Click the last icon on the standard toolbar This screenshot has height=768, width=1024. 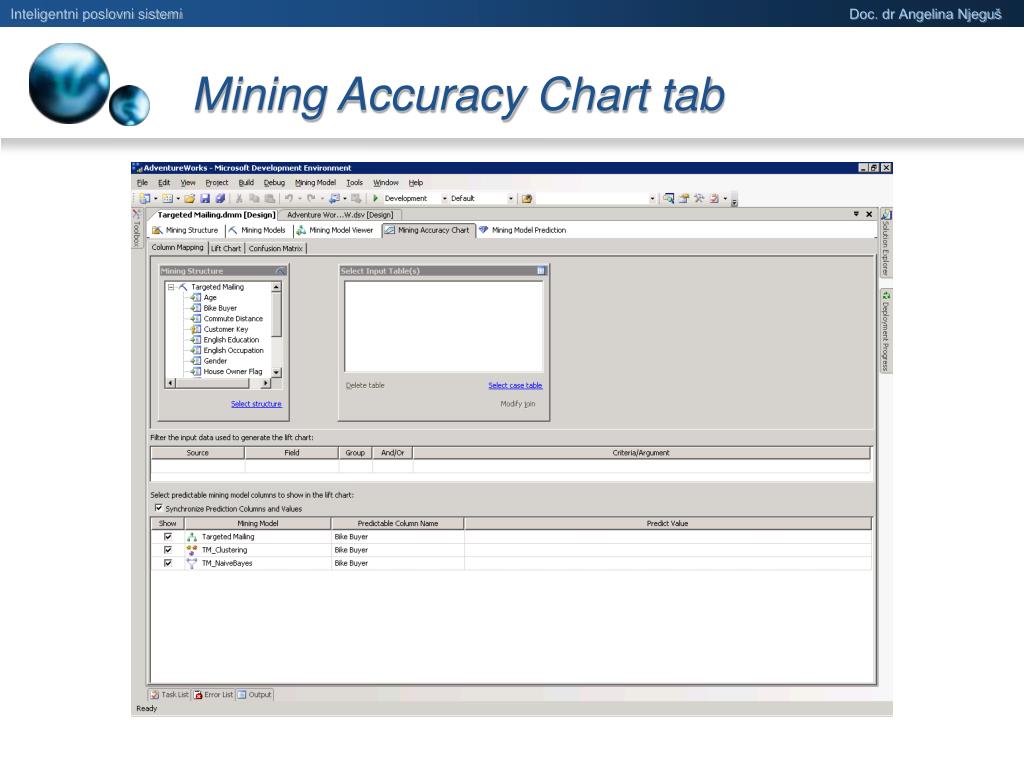(714, 199)
